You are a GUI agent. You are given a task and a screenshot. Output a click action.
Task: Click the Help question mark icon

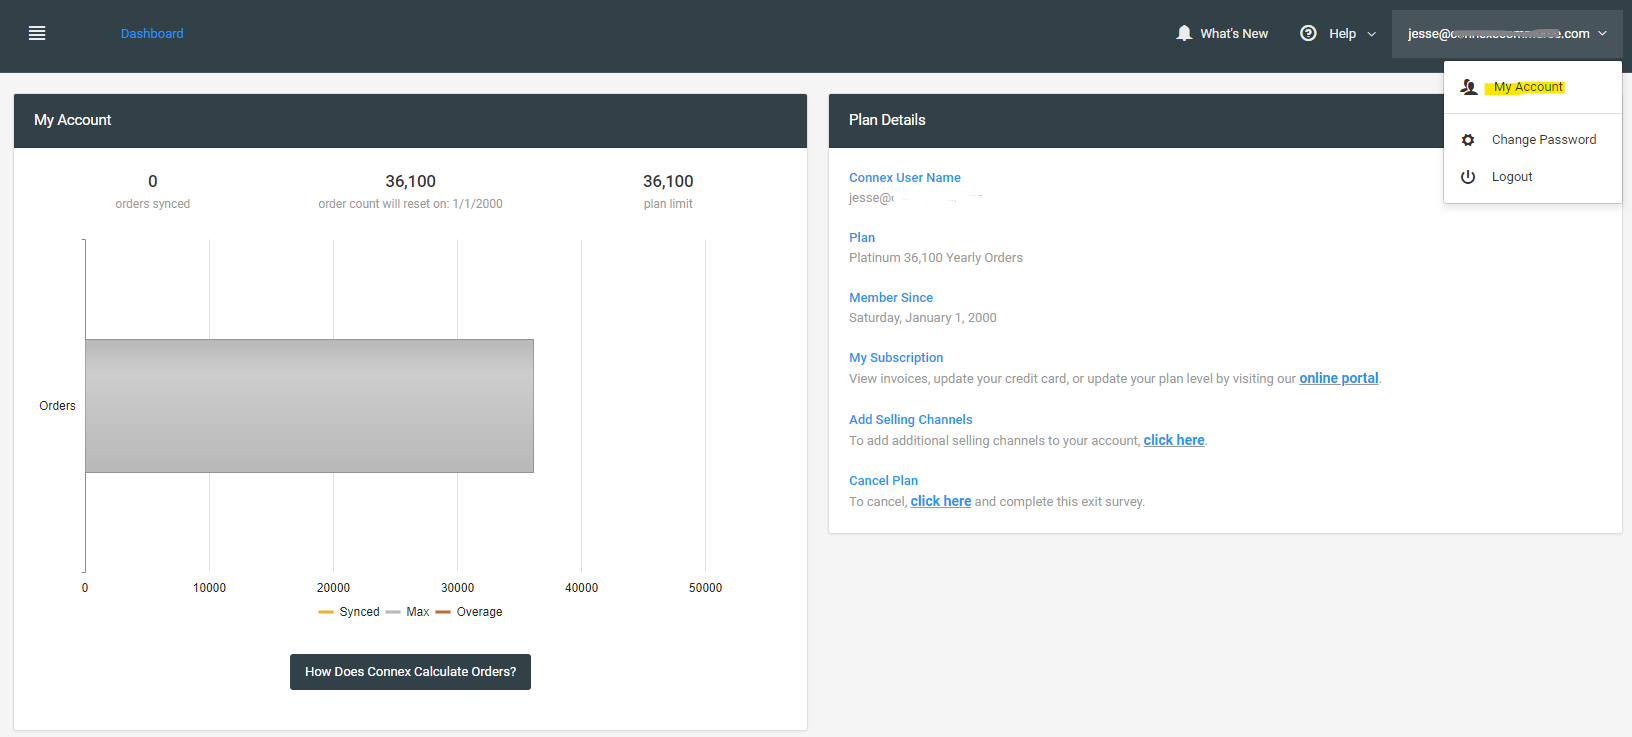tap(1308, 33)
